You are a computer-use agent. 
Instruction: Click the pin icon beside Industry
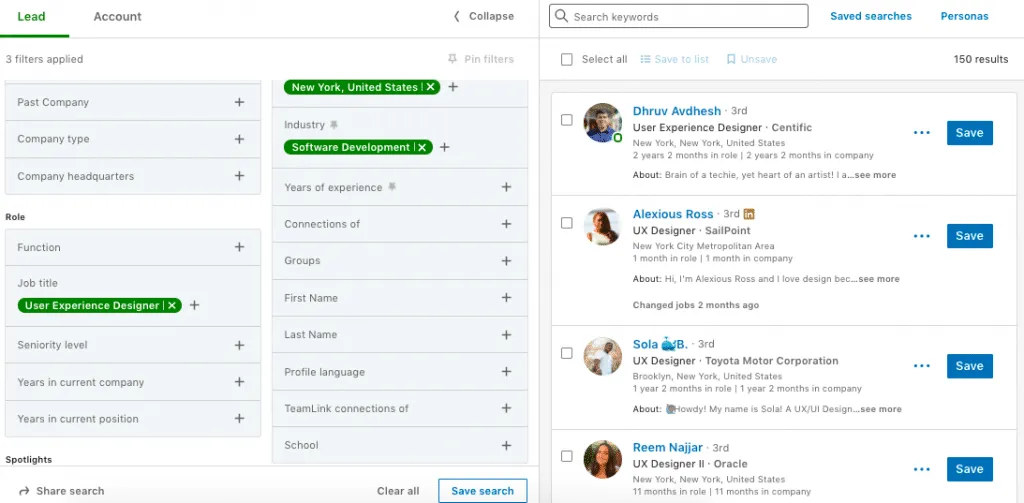pos(334,124)
